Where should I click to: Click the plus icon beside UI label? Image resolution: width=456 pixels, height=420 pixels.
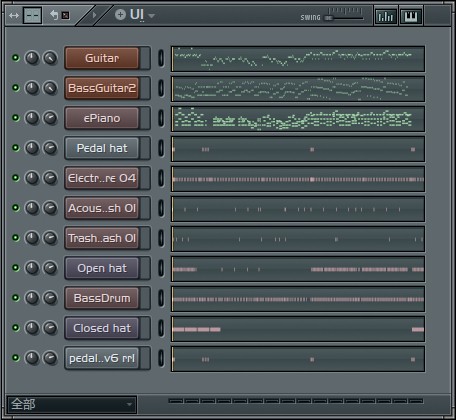pos(120,15)
